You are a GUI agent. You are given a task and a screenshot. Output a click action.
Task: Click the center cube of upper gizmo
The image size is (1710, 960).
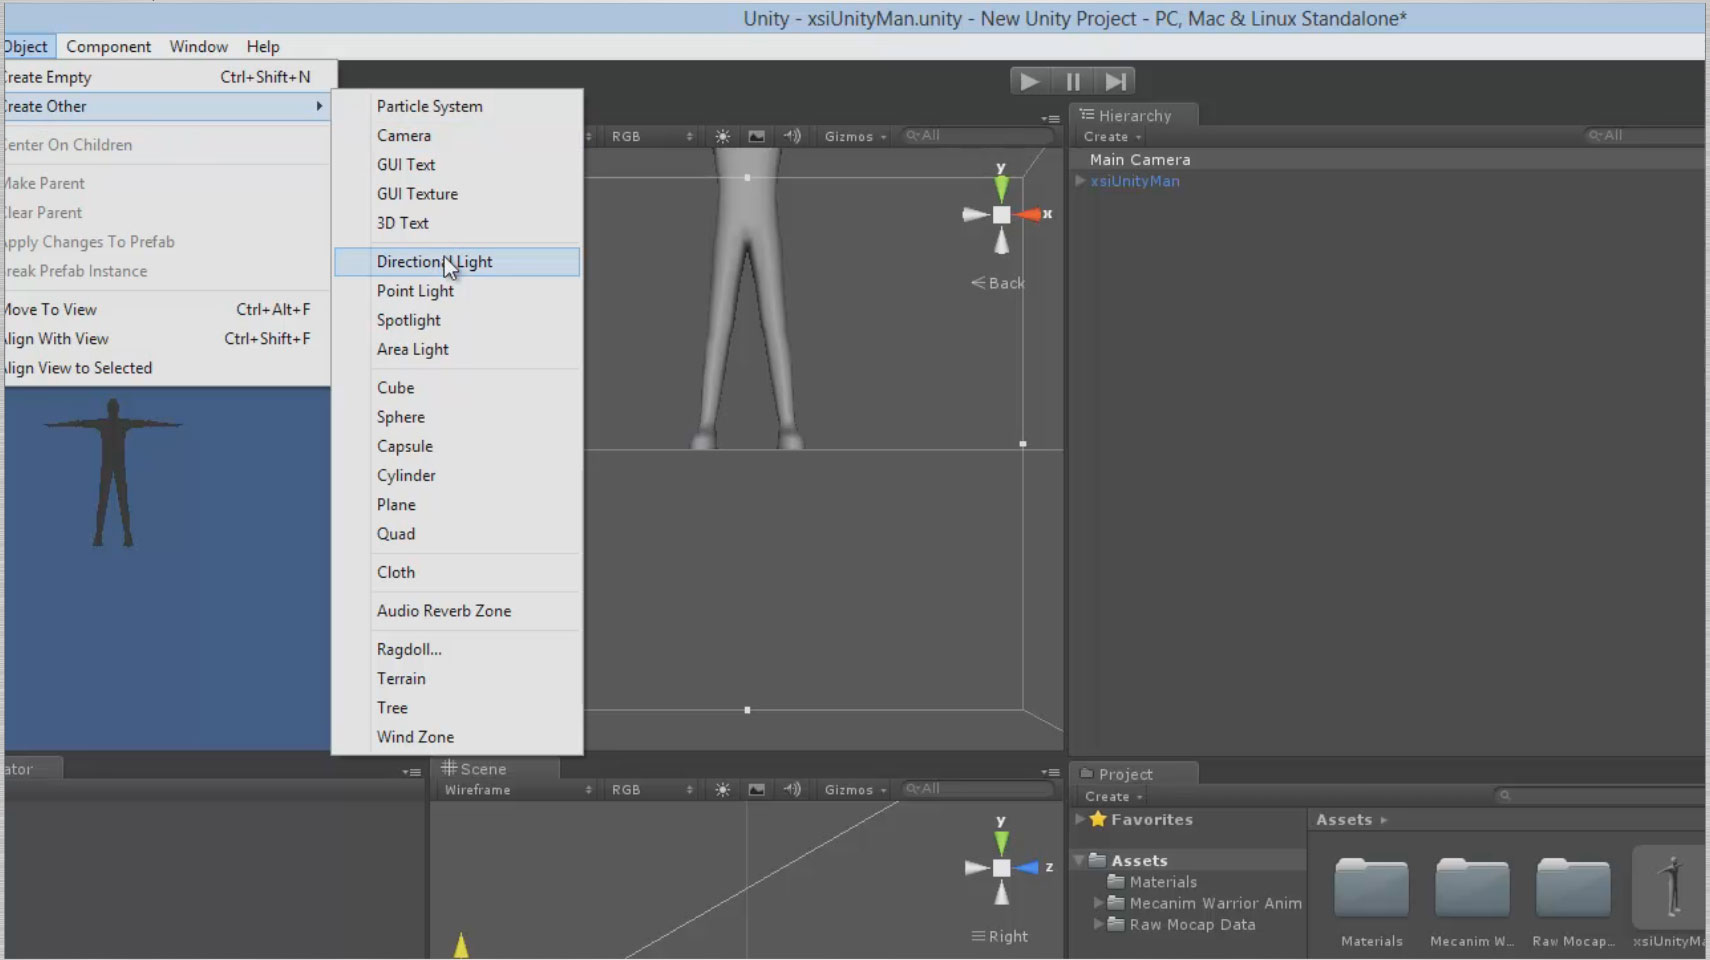point(1001,214)
